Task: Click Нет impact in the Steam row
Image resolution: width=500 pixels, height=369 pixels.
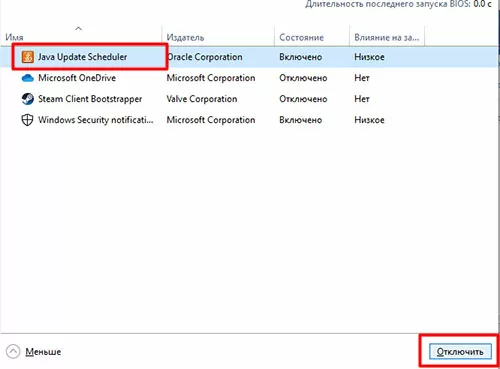Action: point(362,99)
